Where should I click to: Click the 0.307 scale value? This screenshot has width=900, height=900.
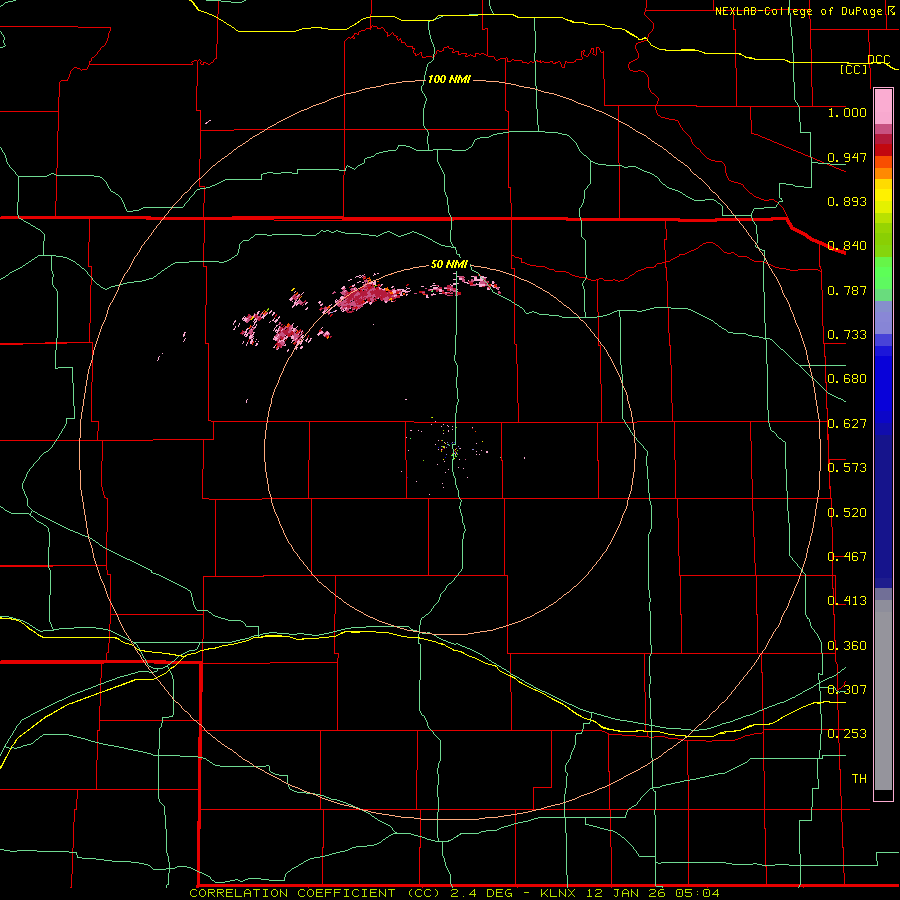[847, 690]
